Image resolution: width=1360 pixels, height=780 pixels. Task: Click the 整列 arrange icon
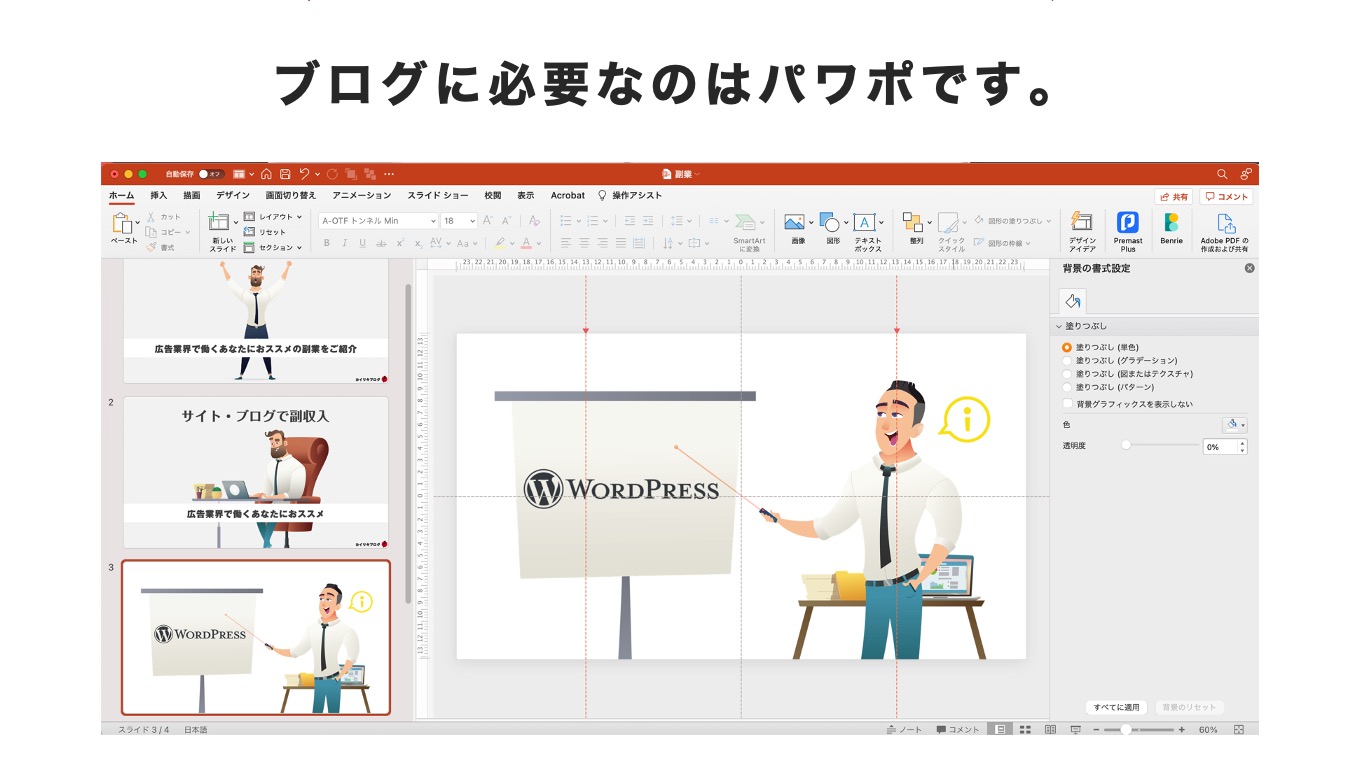pos(911,220)
